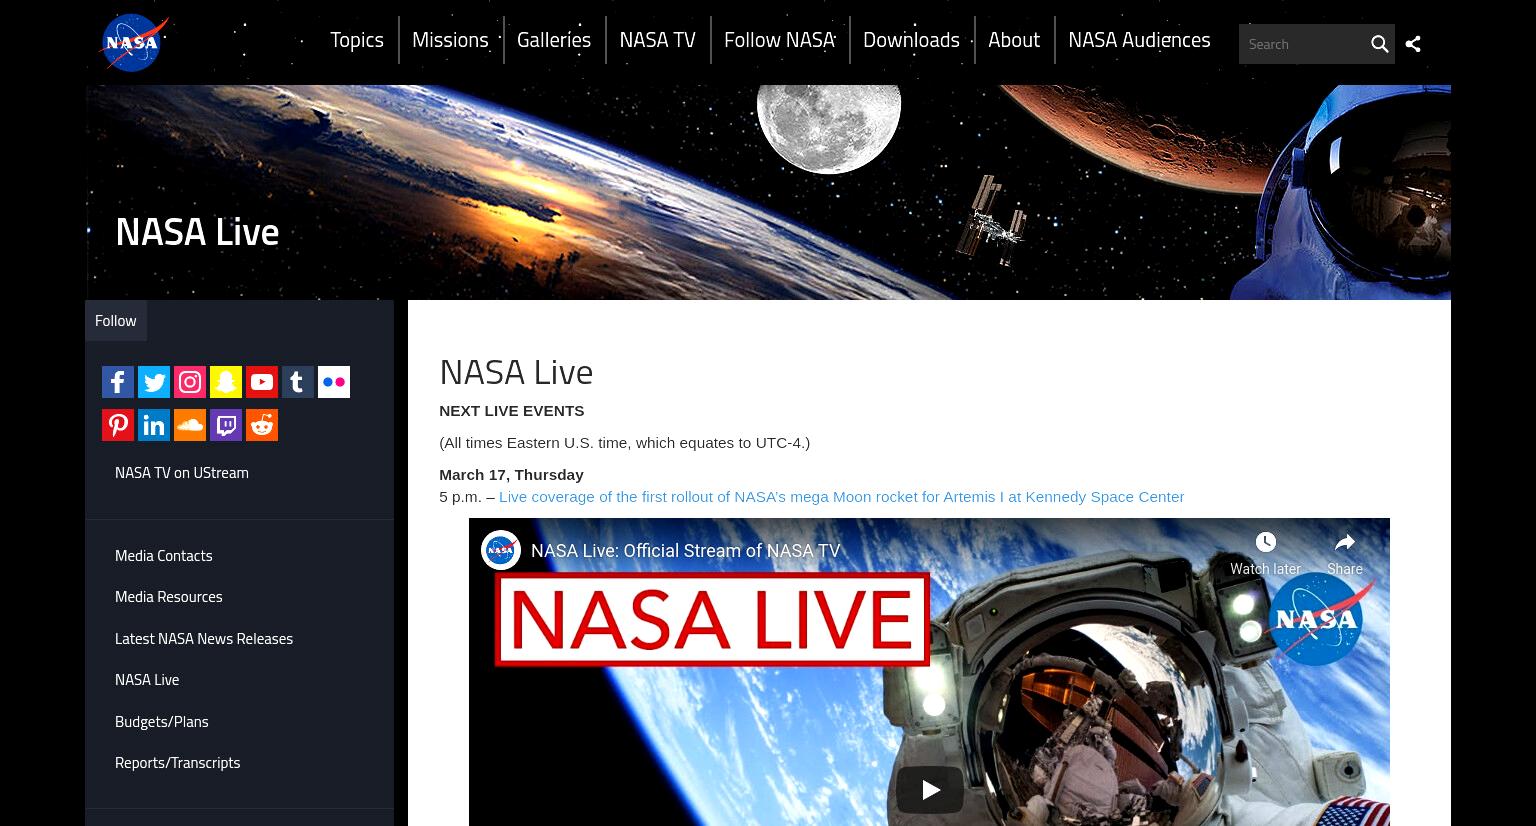Open NASA's LinkedIn icon
The width and height of the screenshot is (1536, 826).
click(x=154, y=425)
